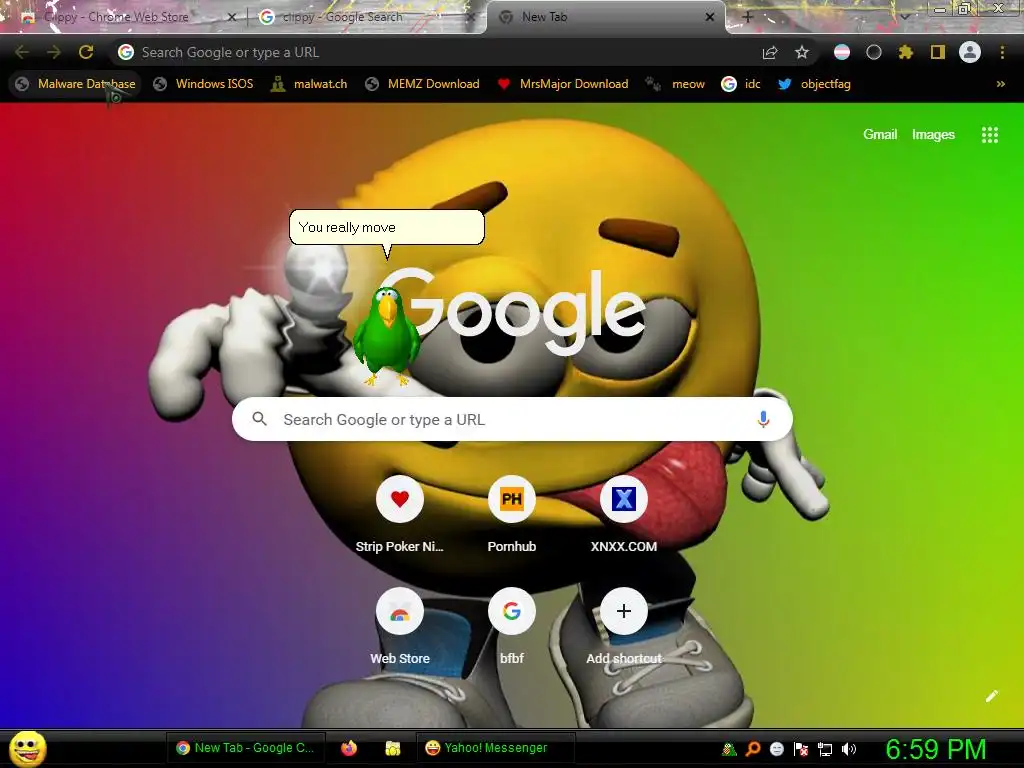Open the Chrome profile avatar

(x=970, y=52)
